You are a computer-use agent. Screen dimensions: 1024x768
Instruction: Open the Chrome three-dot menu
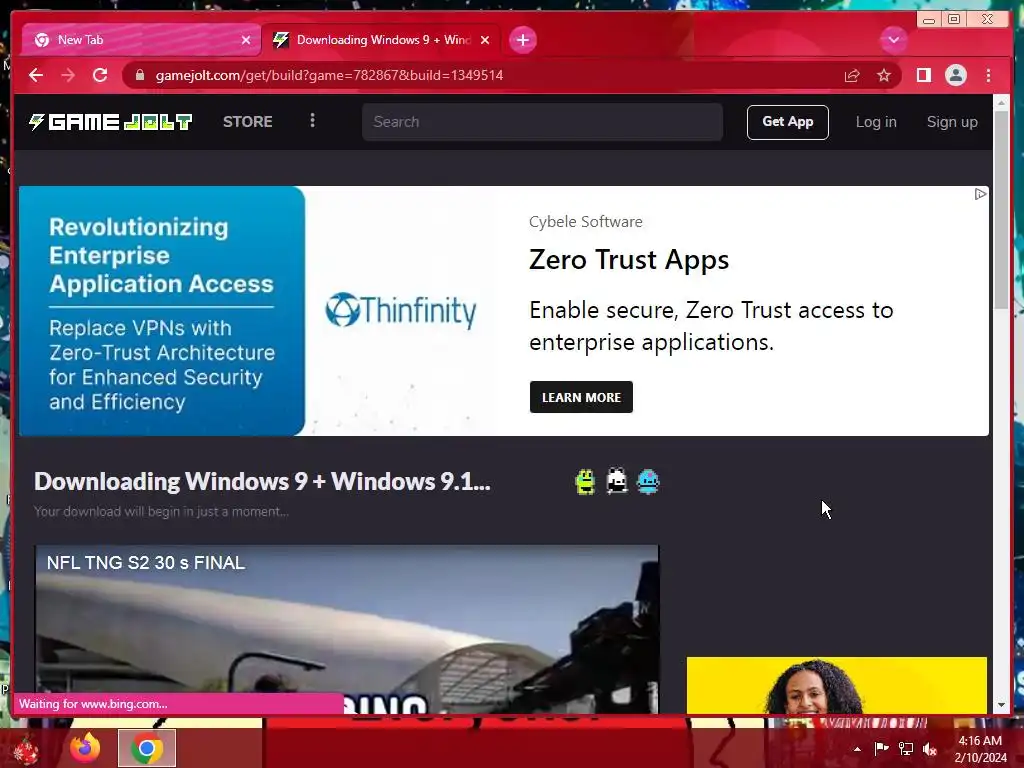click(988, 75)
